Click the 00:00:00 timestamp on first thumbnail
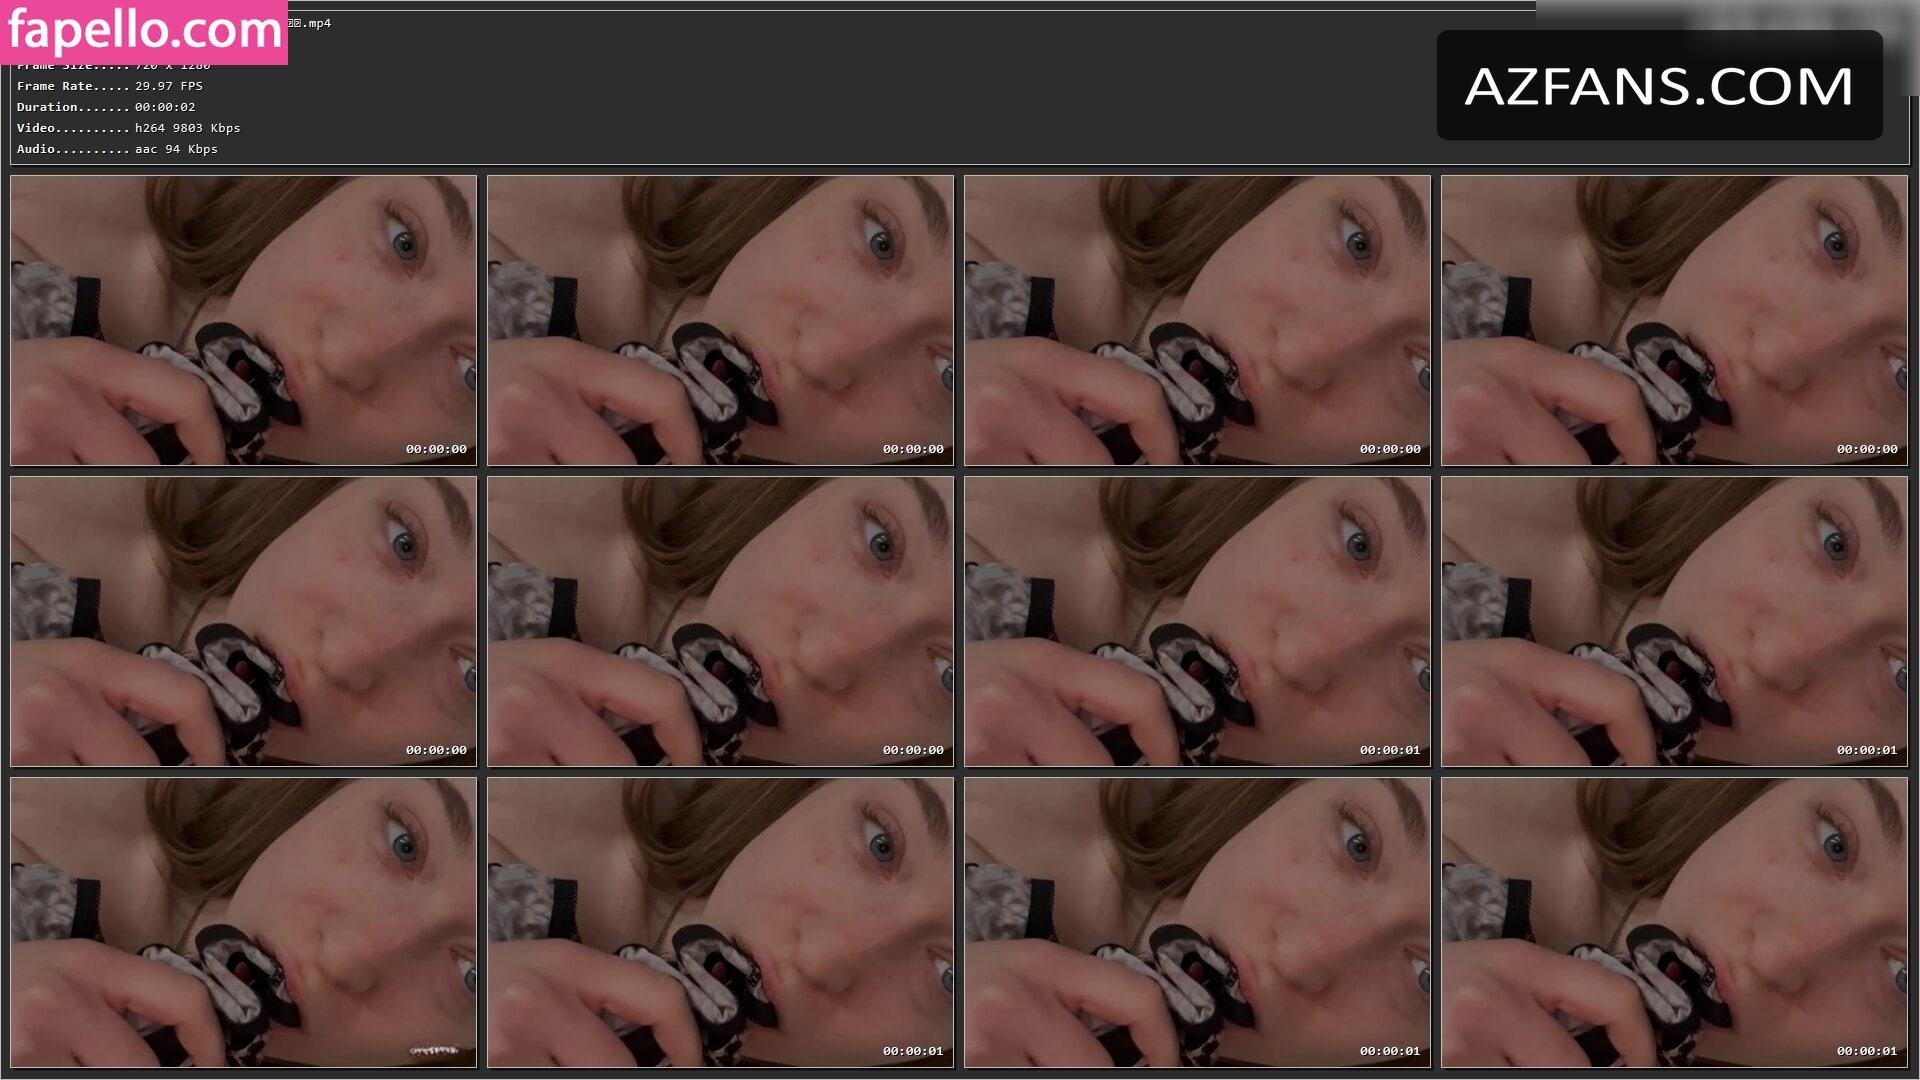This screenshot has height=1080, width=1920. pos(436,449)
